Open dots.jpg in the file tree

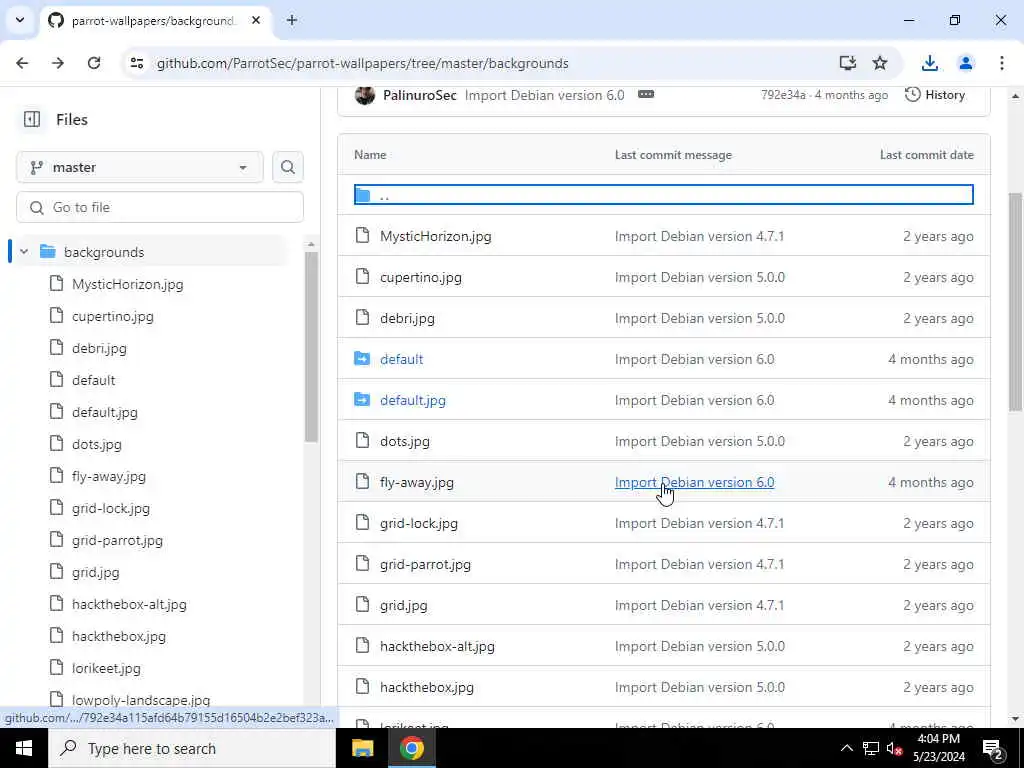click(97, 444)
